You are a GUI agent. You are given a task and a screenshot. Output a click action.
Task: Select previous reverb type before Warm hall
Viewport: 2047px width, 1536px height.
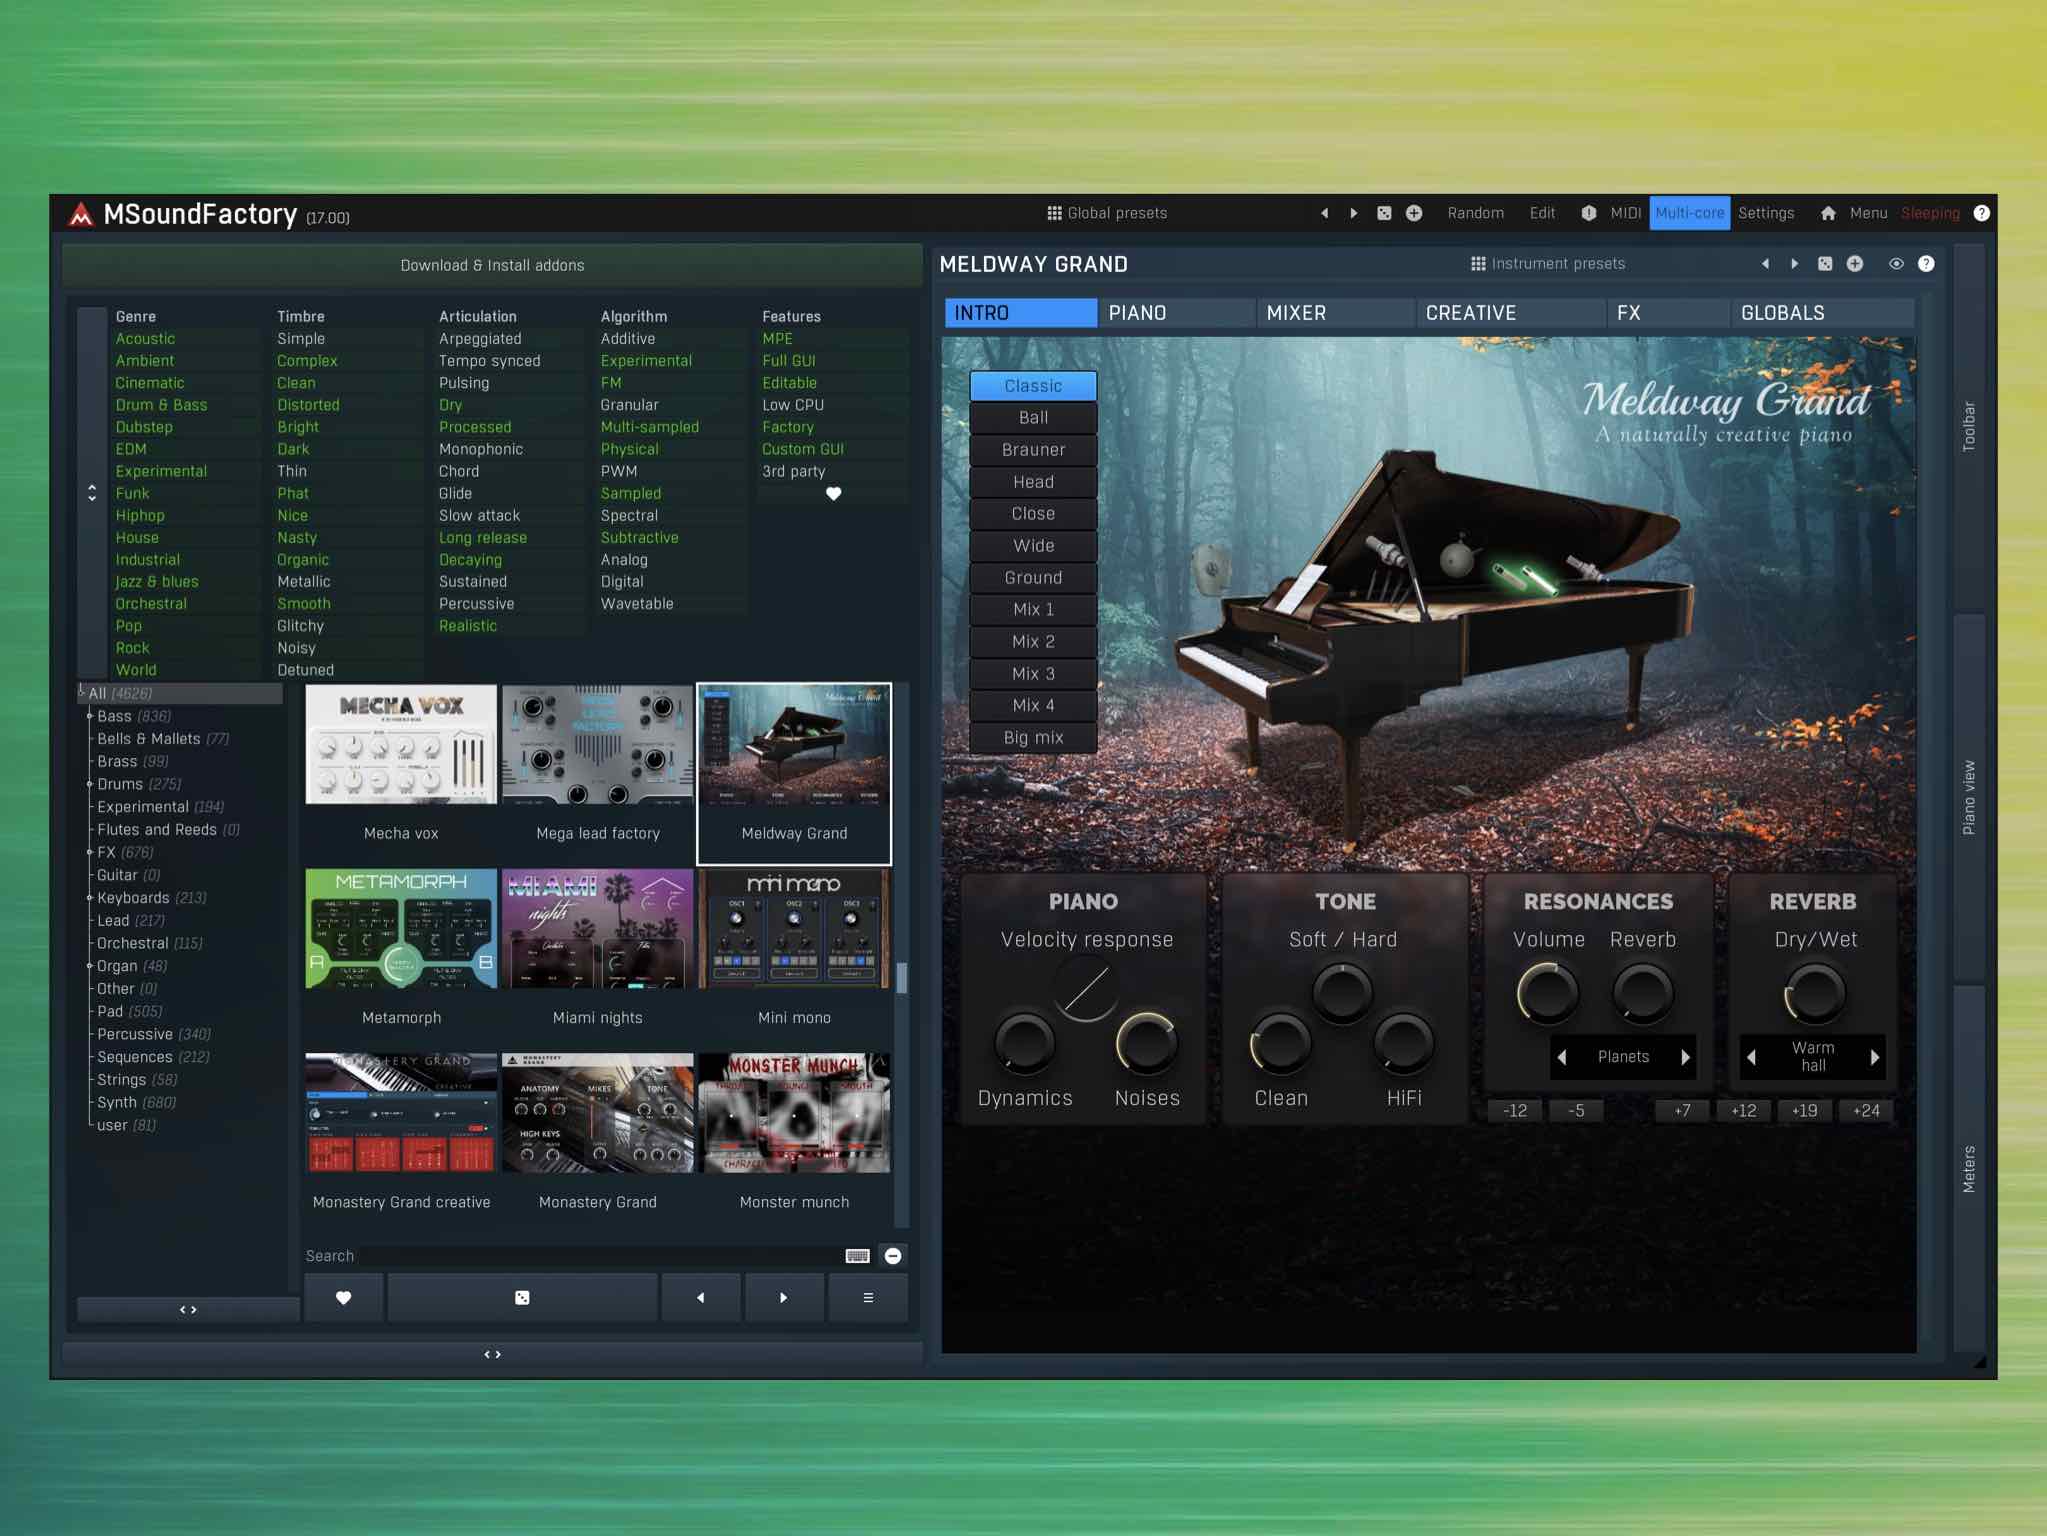coord(1751,1057)
